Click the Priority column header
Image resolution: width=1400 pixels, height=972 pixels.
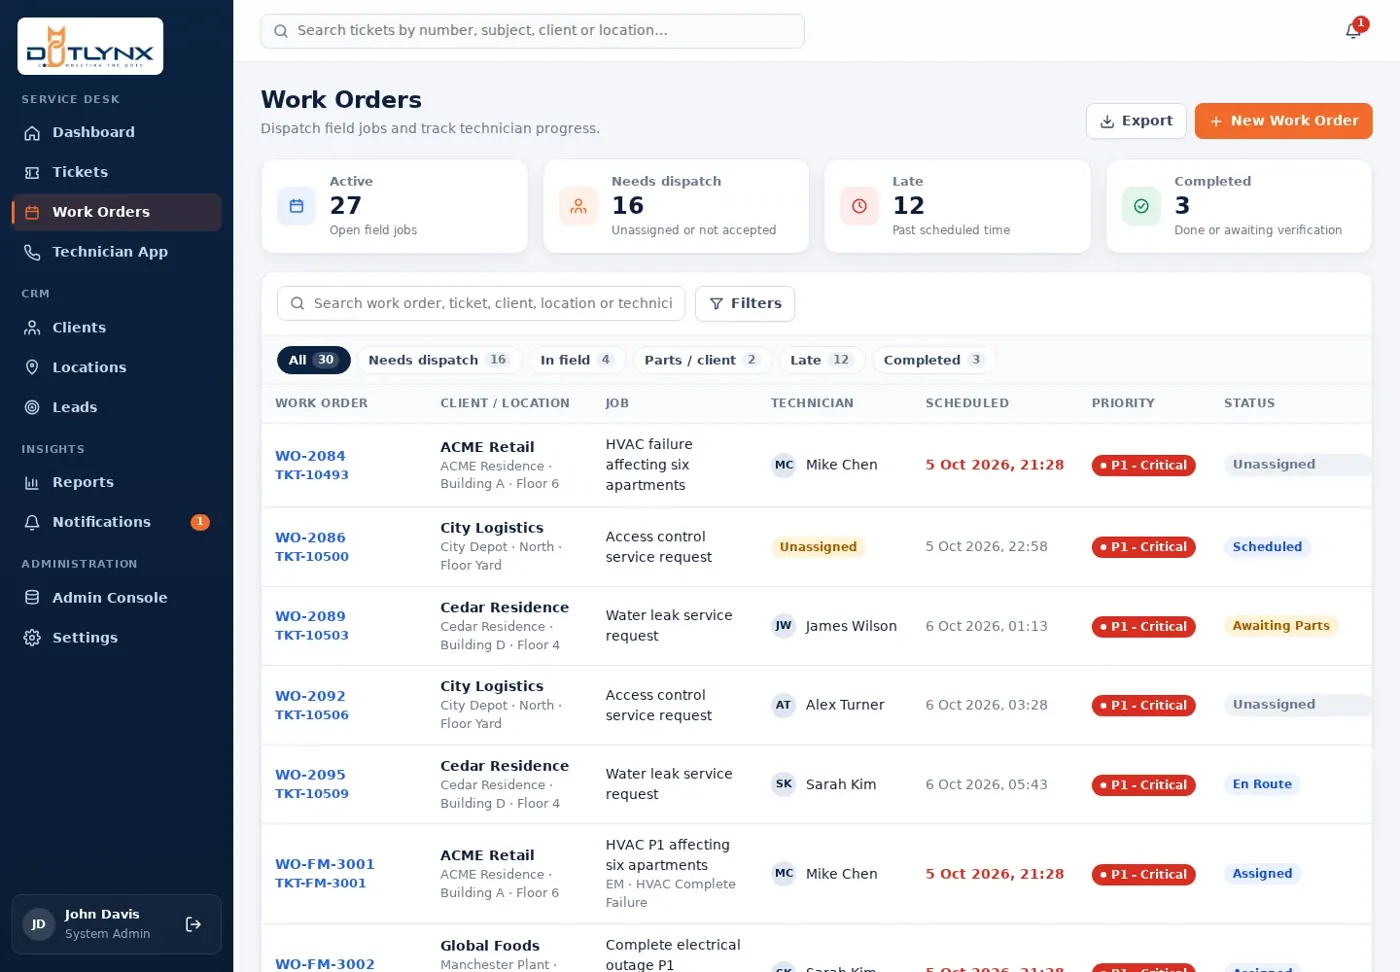click(x=1123, y=403)
